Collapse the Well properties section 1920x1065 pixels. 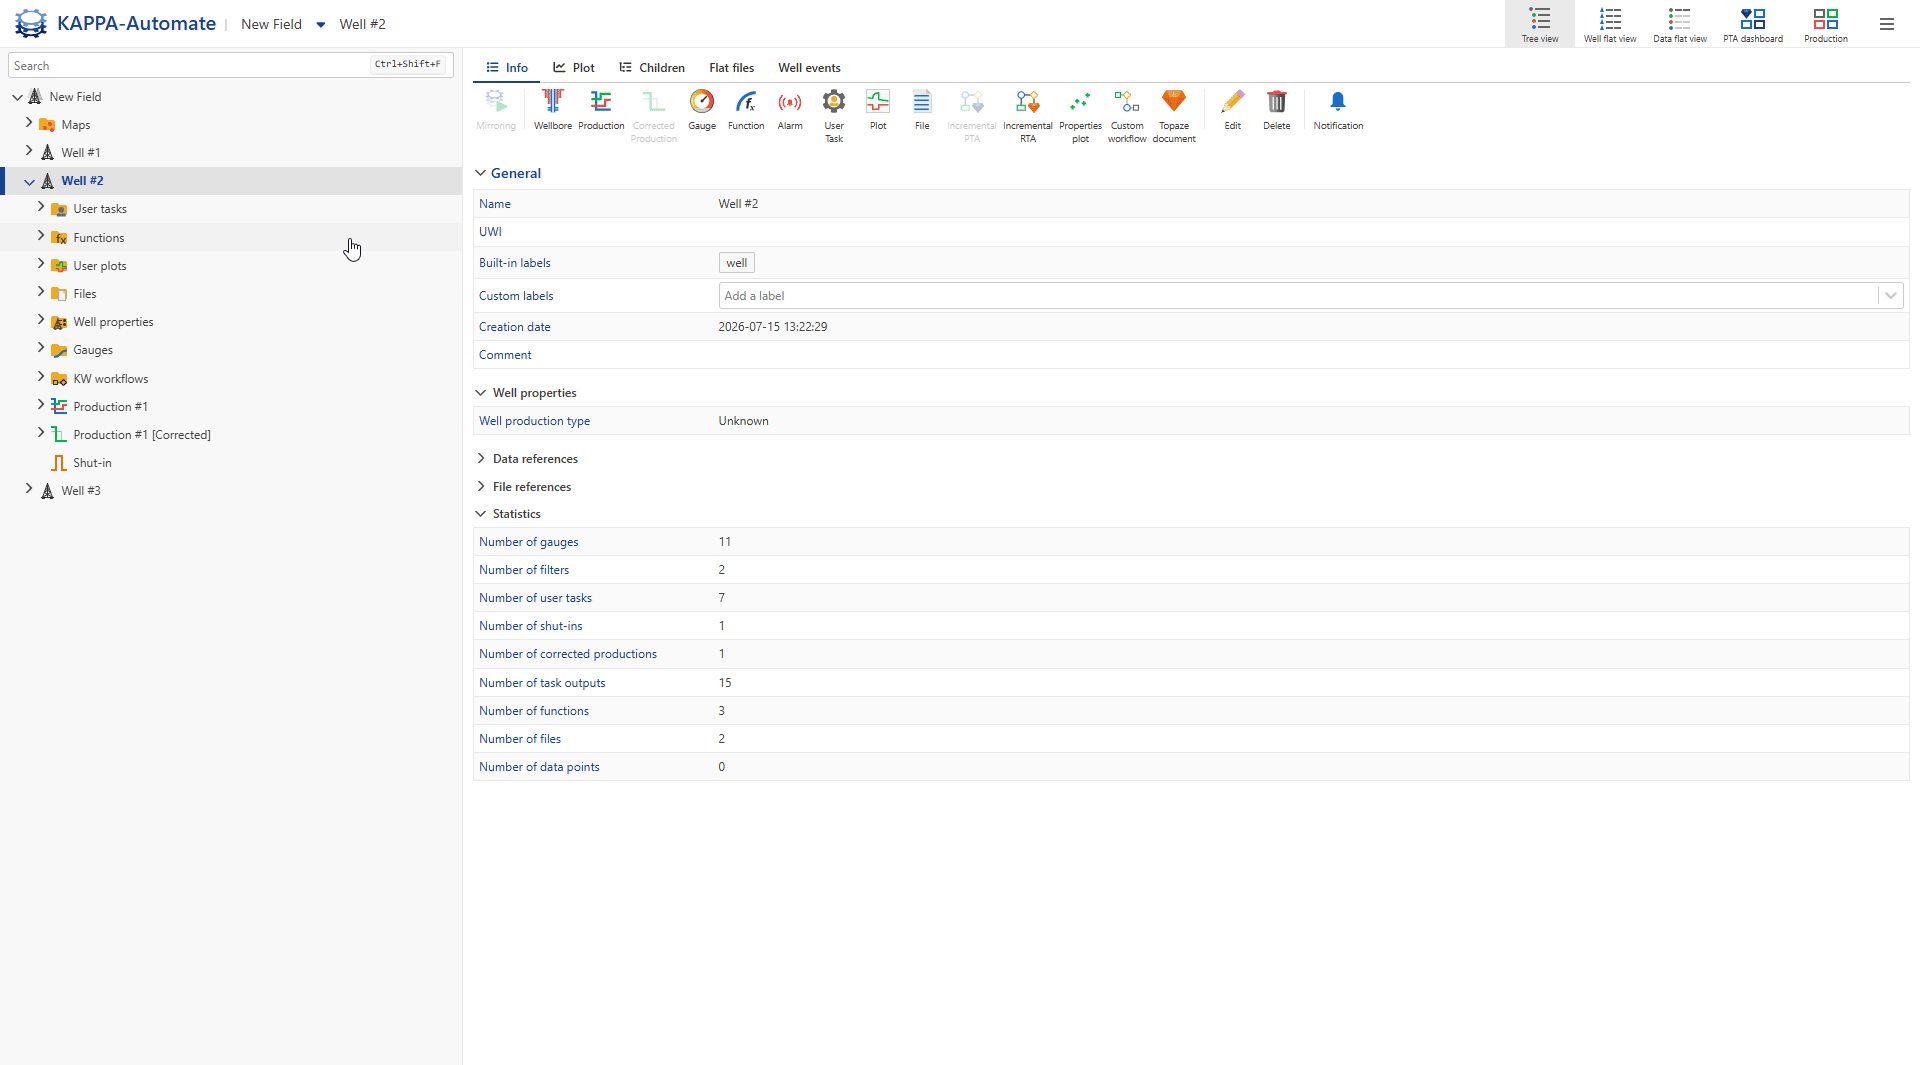point(481,393)
